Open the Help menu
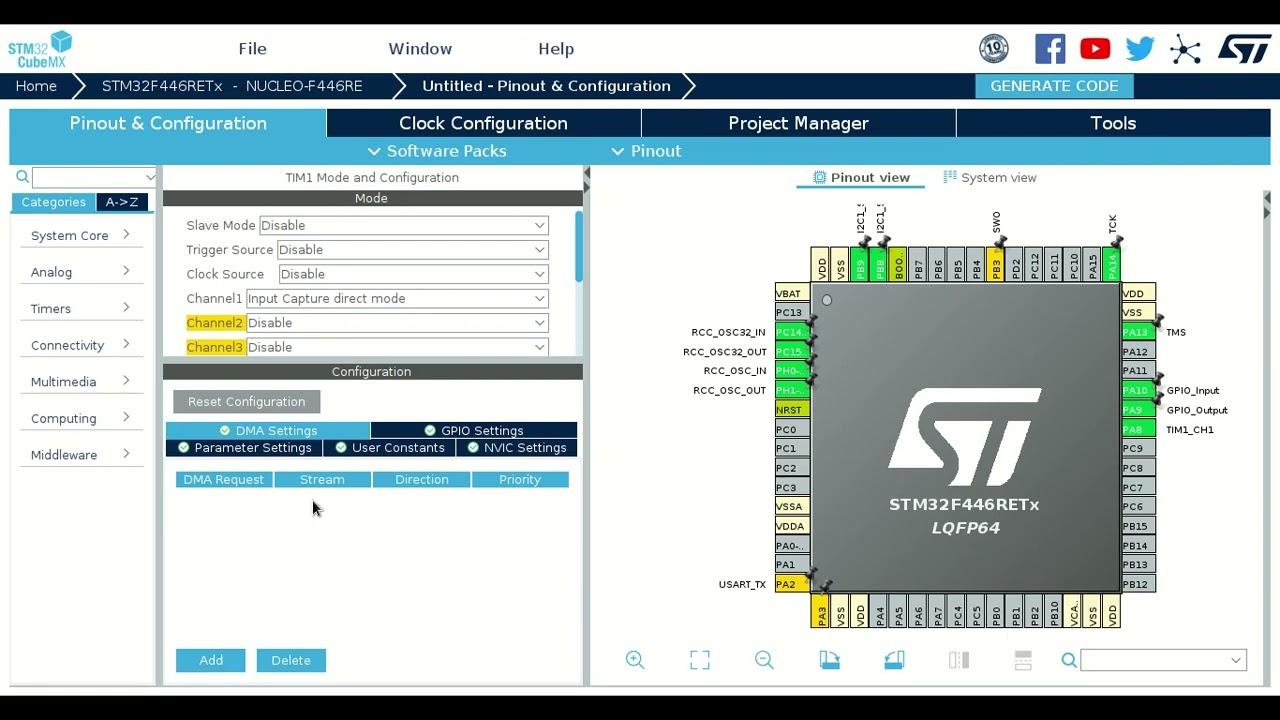Image resolution: width=1280 pixels, height=720 pixels. pos(556,49)
